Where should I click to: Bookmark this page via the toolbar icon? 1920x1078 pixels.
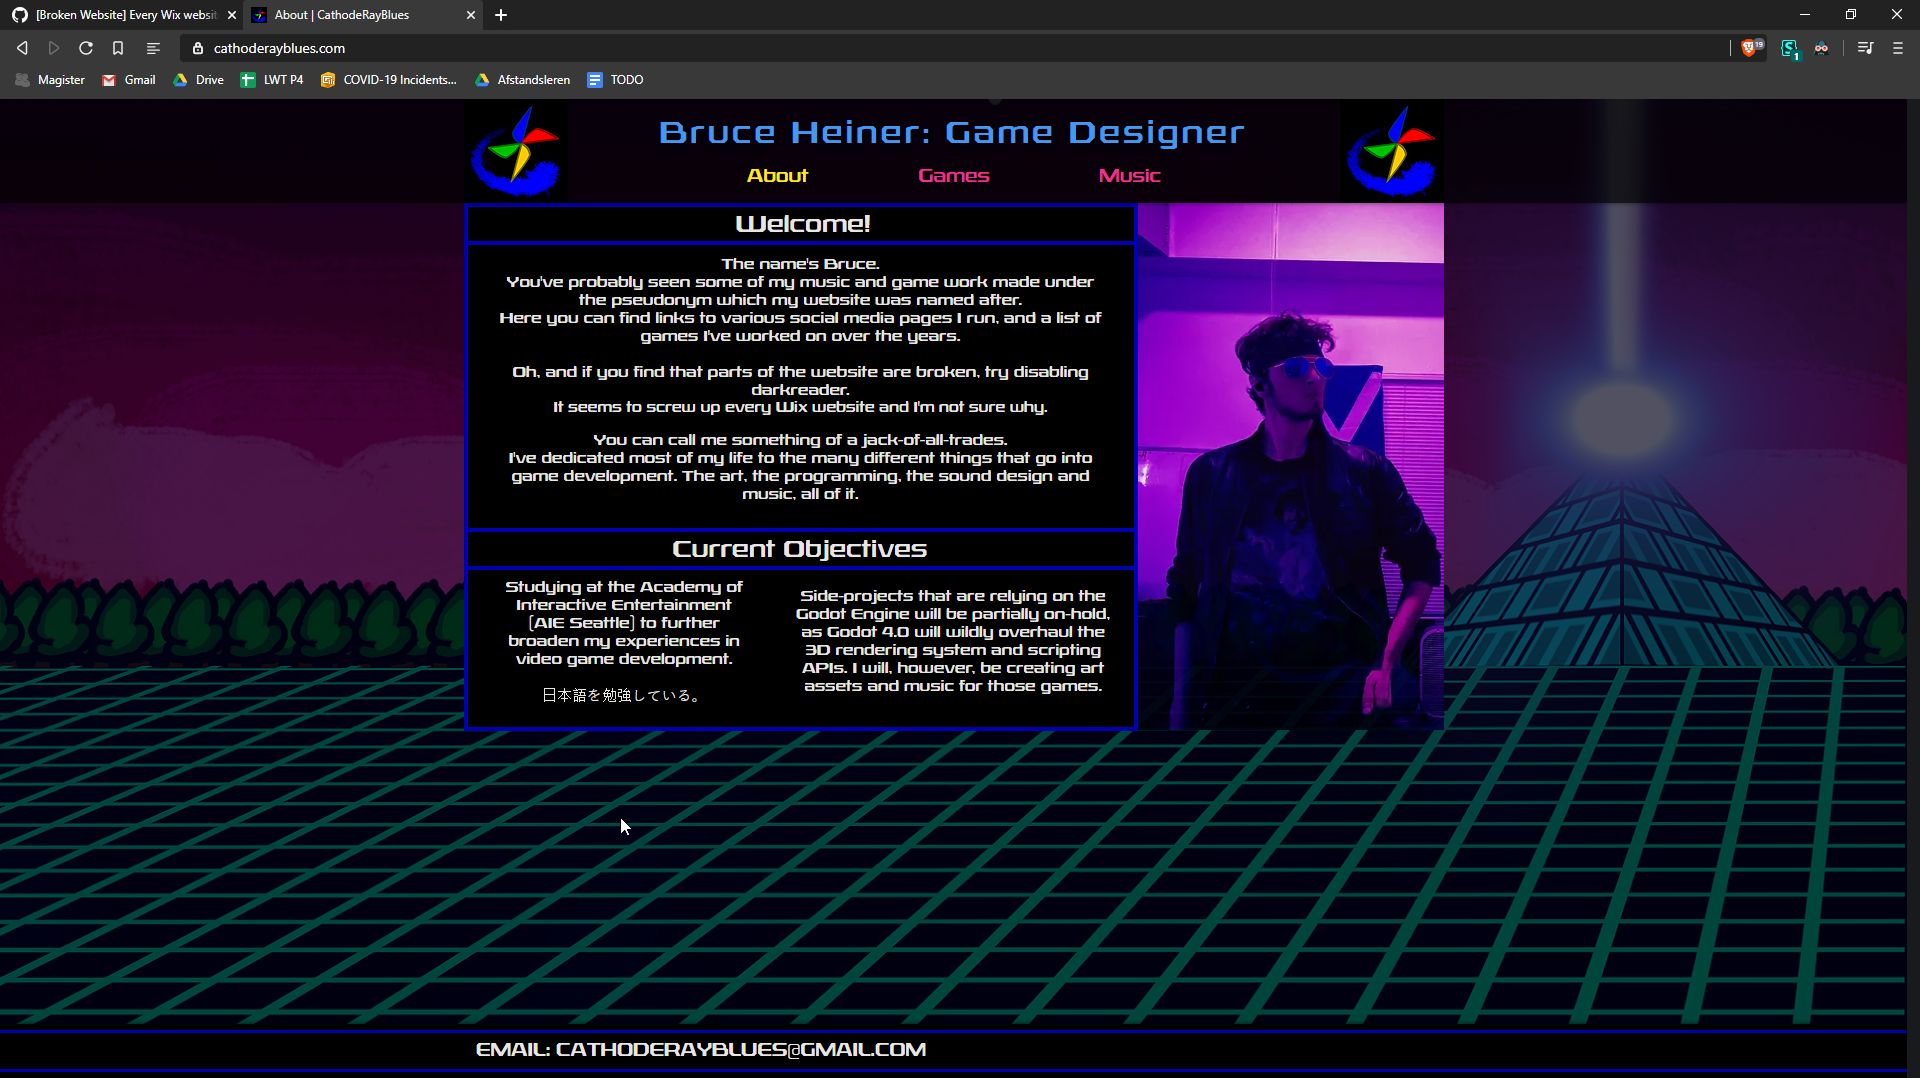coord(117,47)
